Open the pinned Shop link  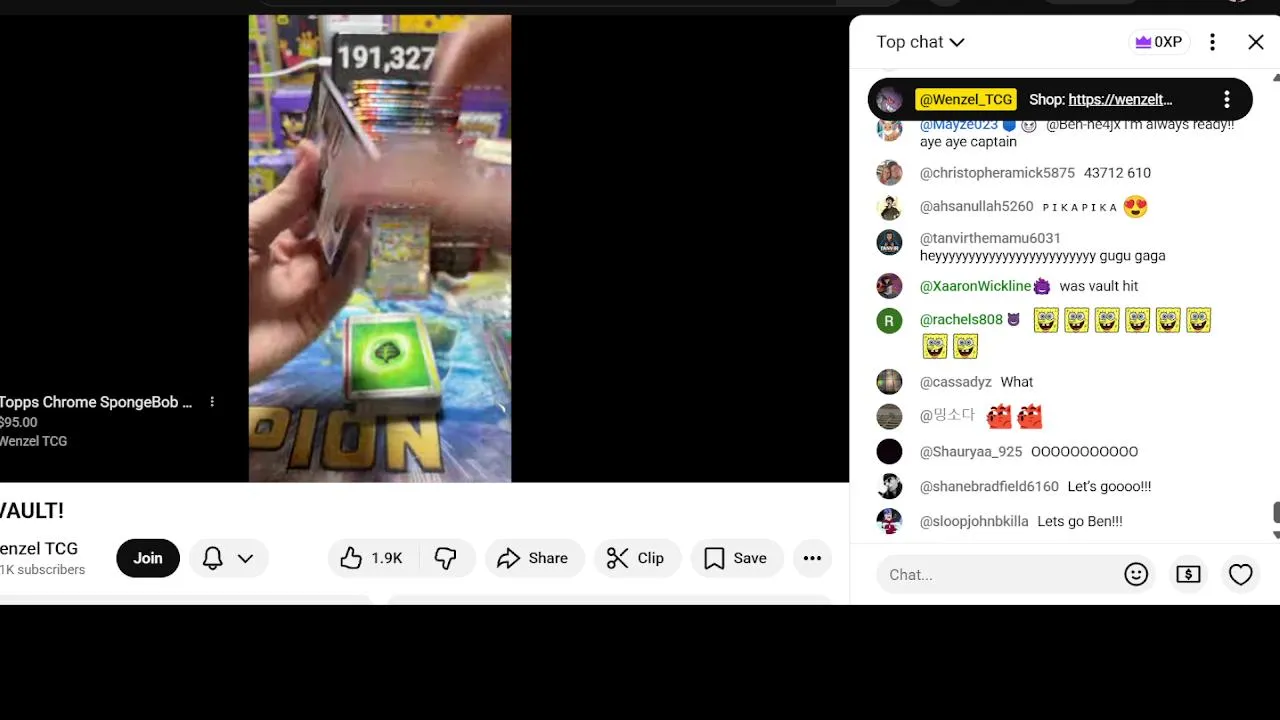click(1120, 99)
